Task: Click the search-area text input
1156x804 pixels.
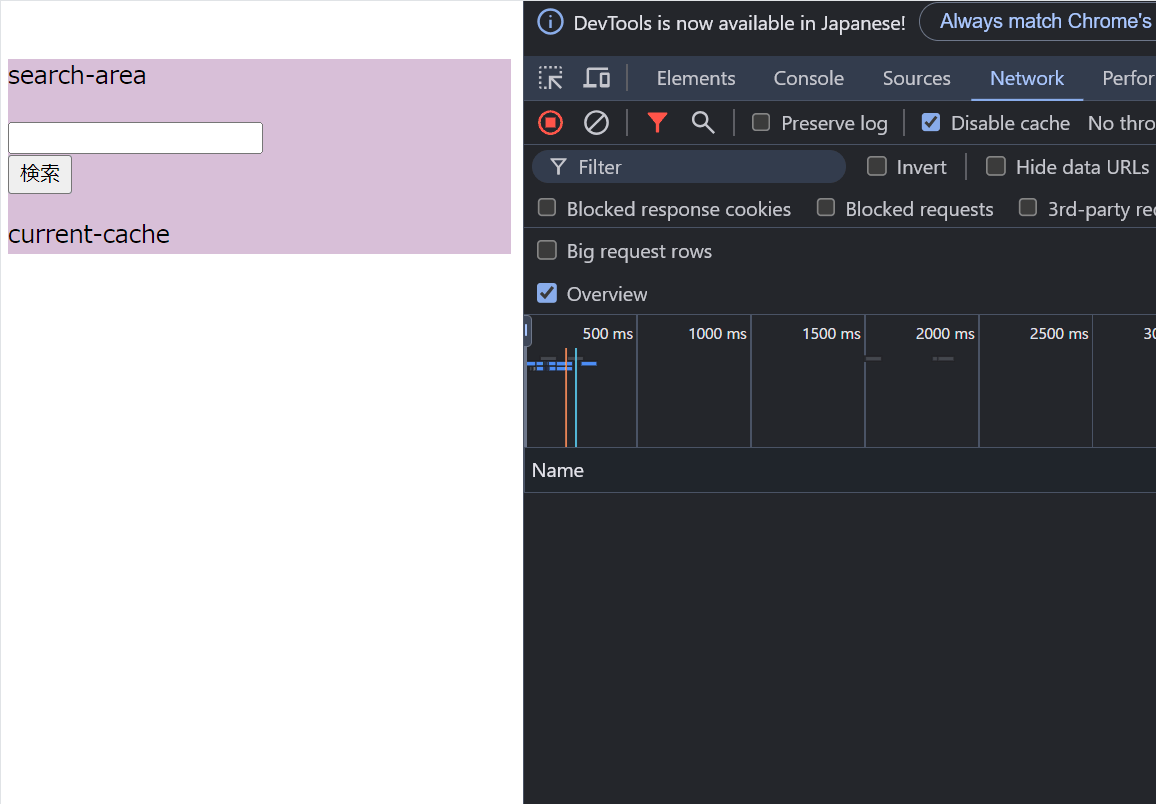Action: pos(135,137)
